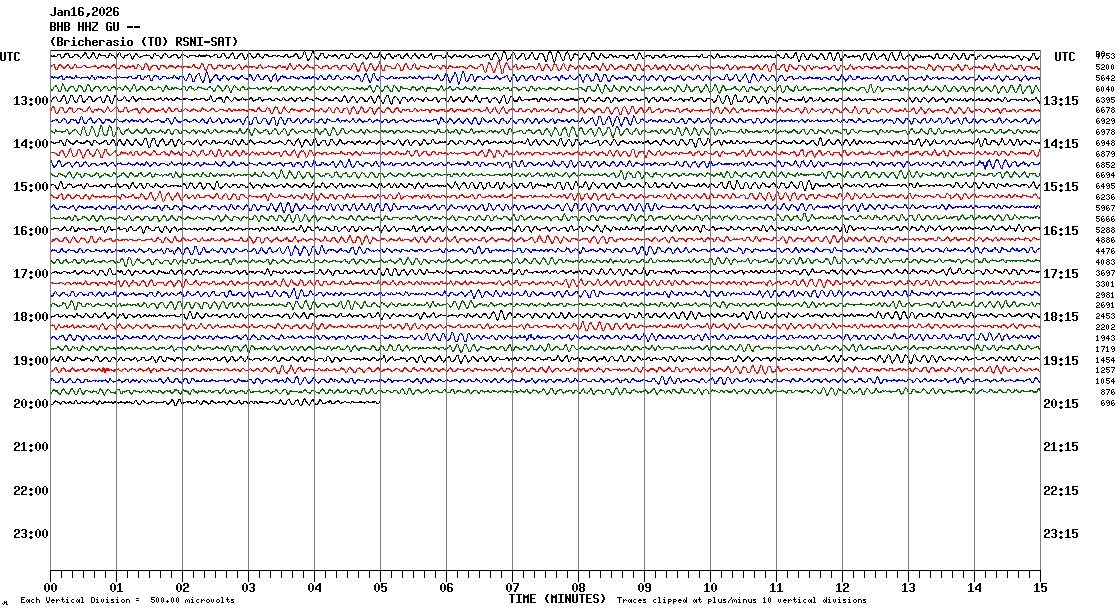Click the 19:15 time label on right axis
Image resolution: width=1120 pixels, height=614 pixels.
[1059, 361]
